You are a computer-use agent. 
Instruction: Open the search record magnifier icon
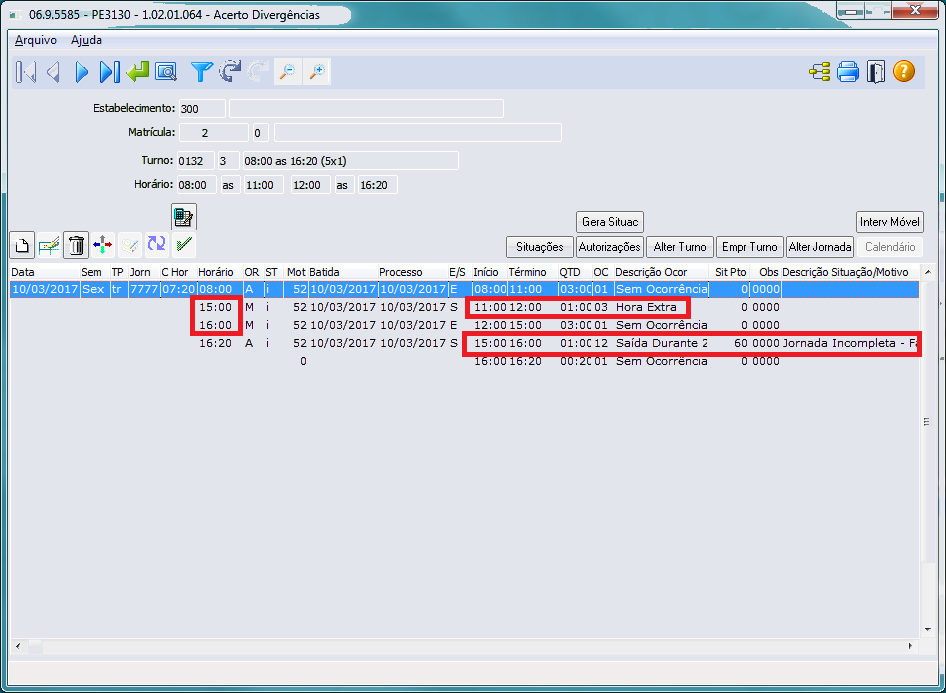pos(166,72)
